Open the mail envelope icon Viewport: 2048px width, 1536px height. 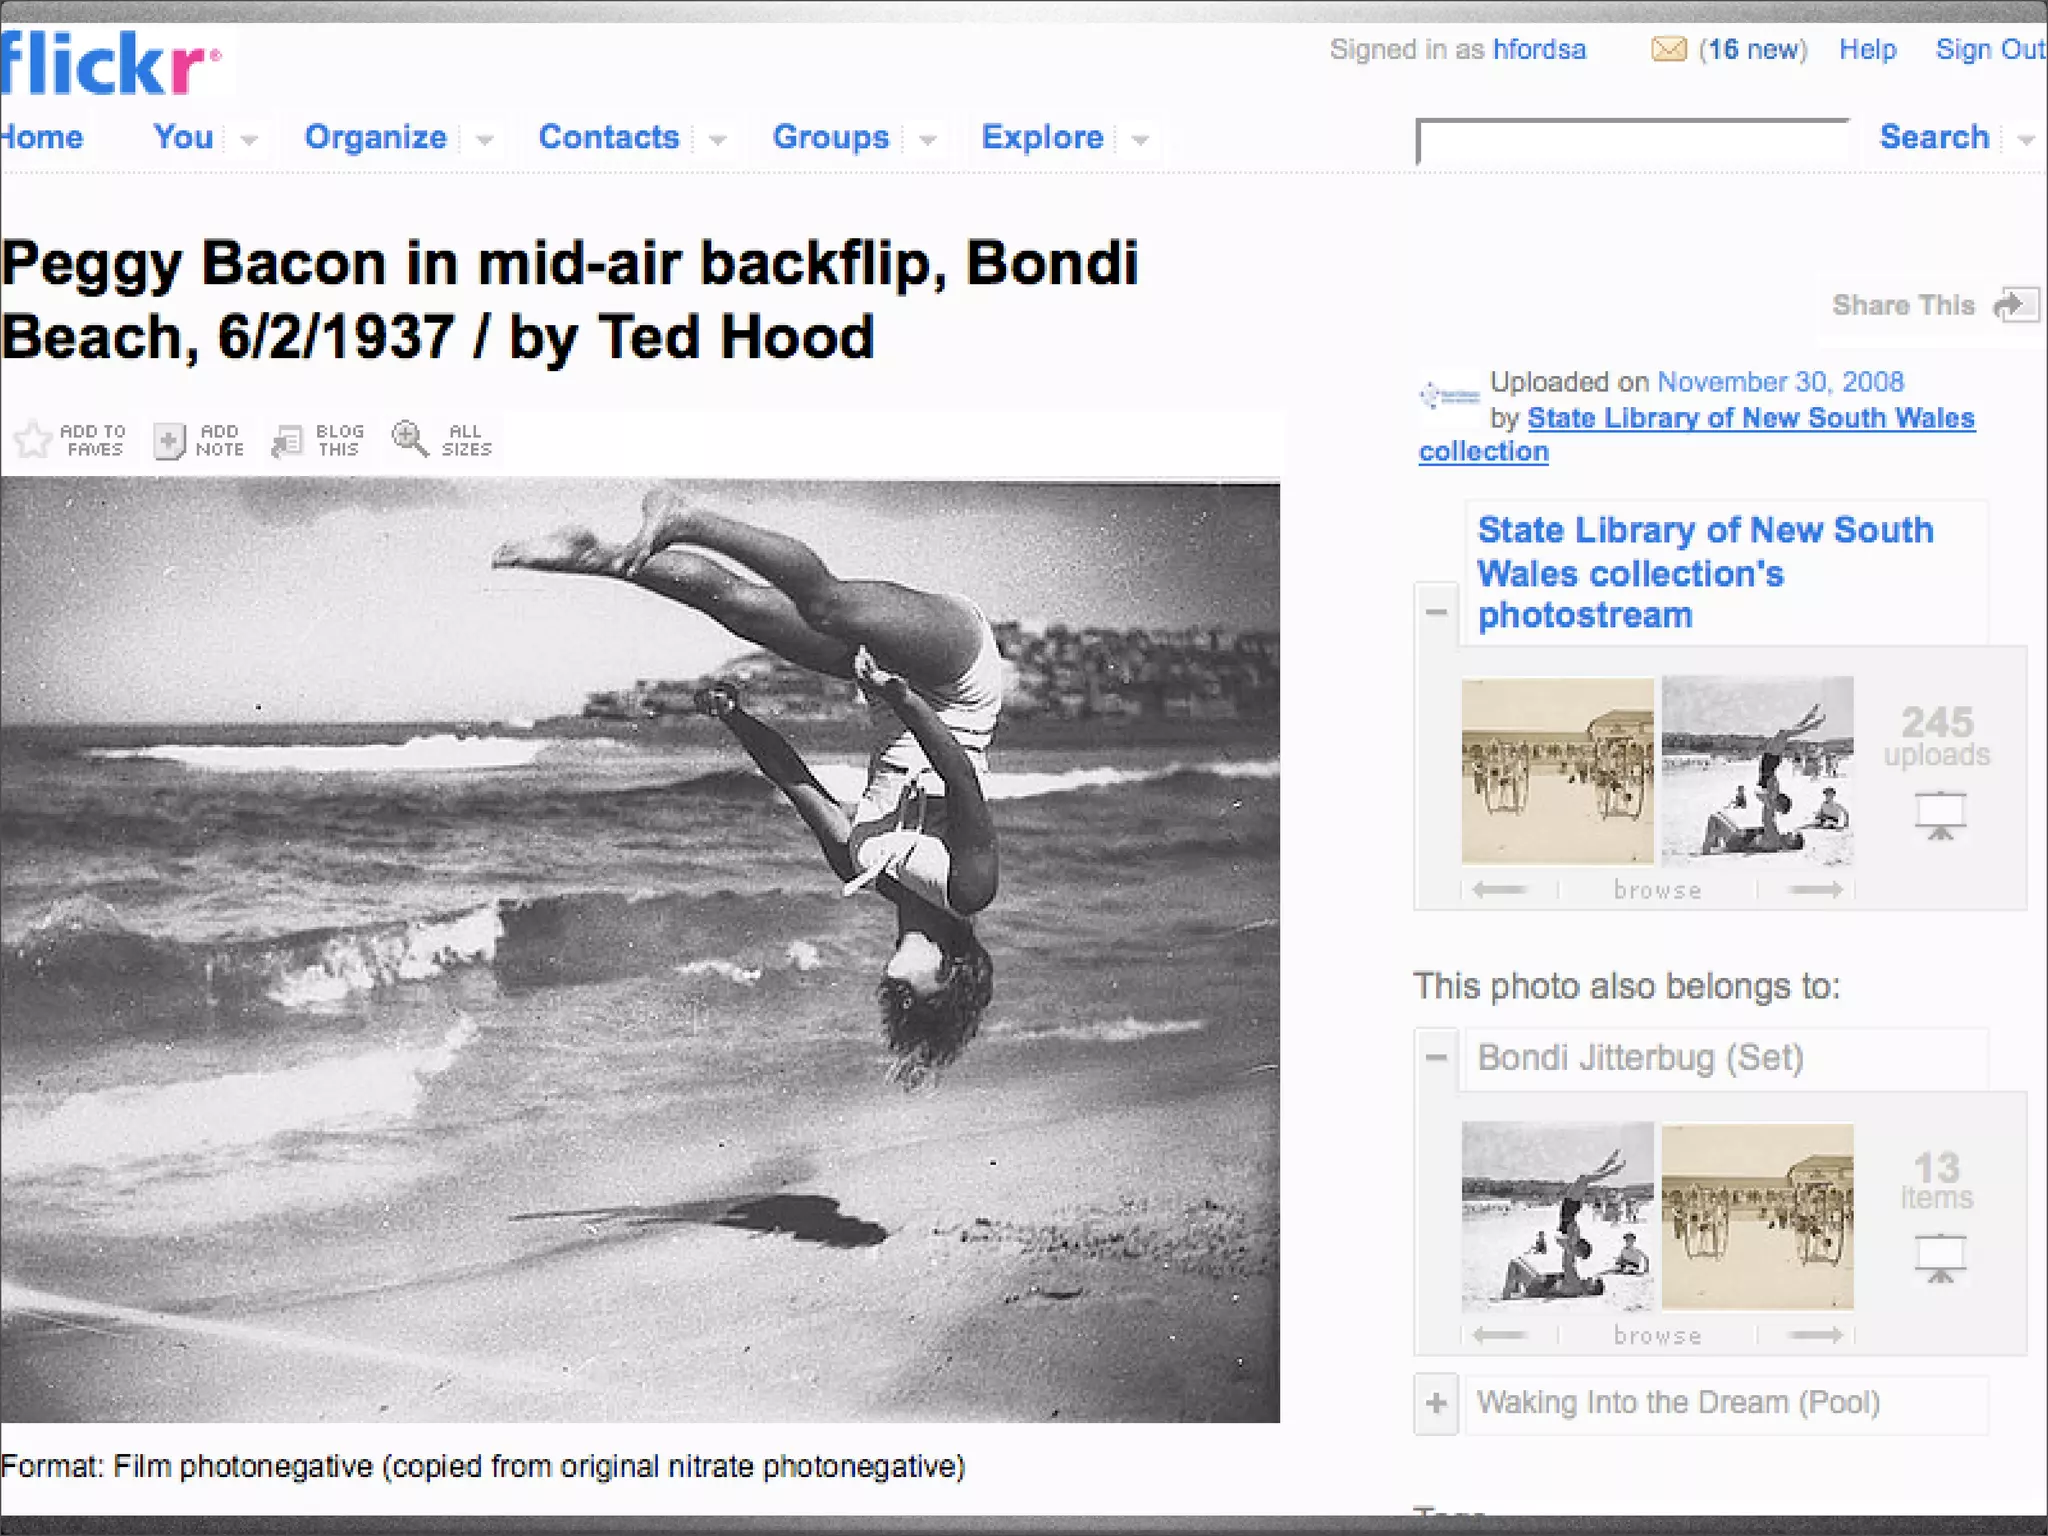[x=1668, y=49]
